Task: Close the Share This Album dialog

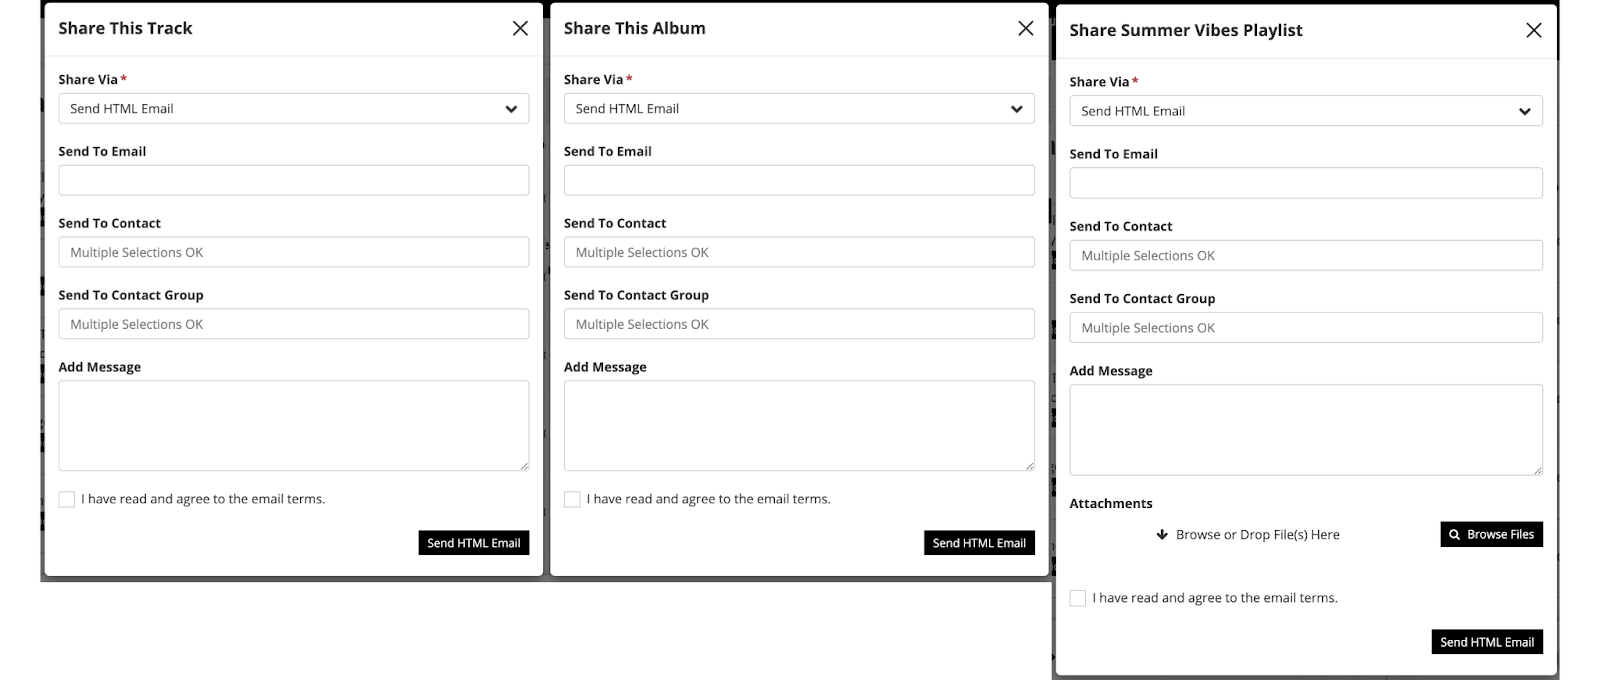Action: click(1025, 28)
